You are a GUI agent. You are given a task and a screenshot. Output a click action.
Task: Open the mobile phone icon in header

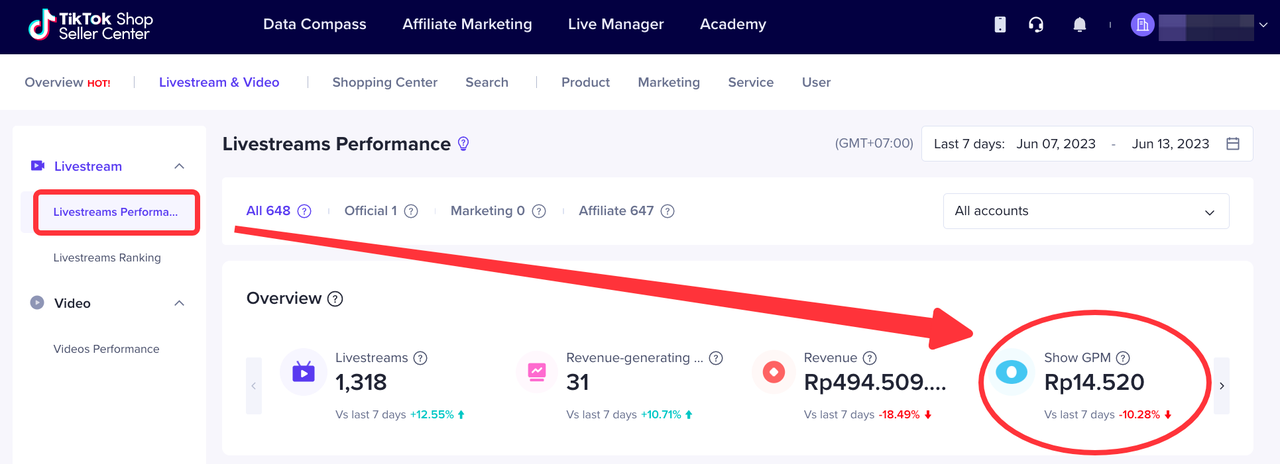1000,25
